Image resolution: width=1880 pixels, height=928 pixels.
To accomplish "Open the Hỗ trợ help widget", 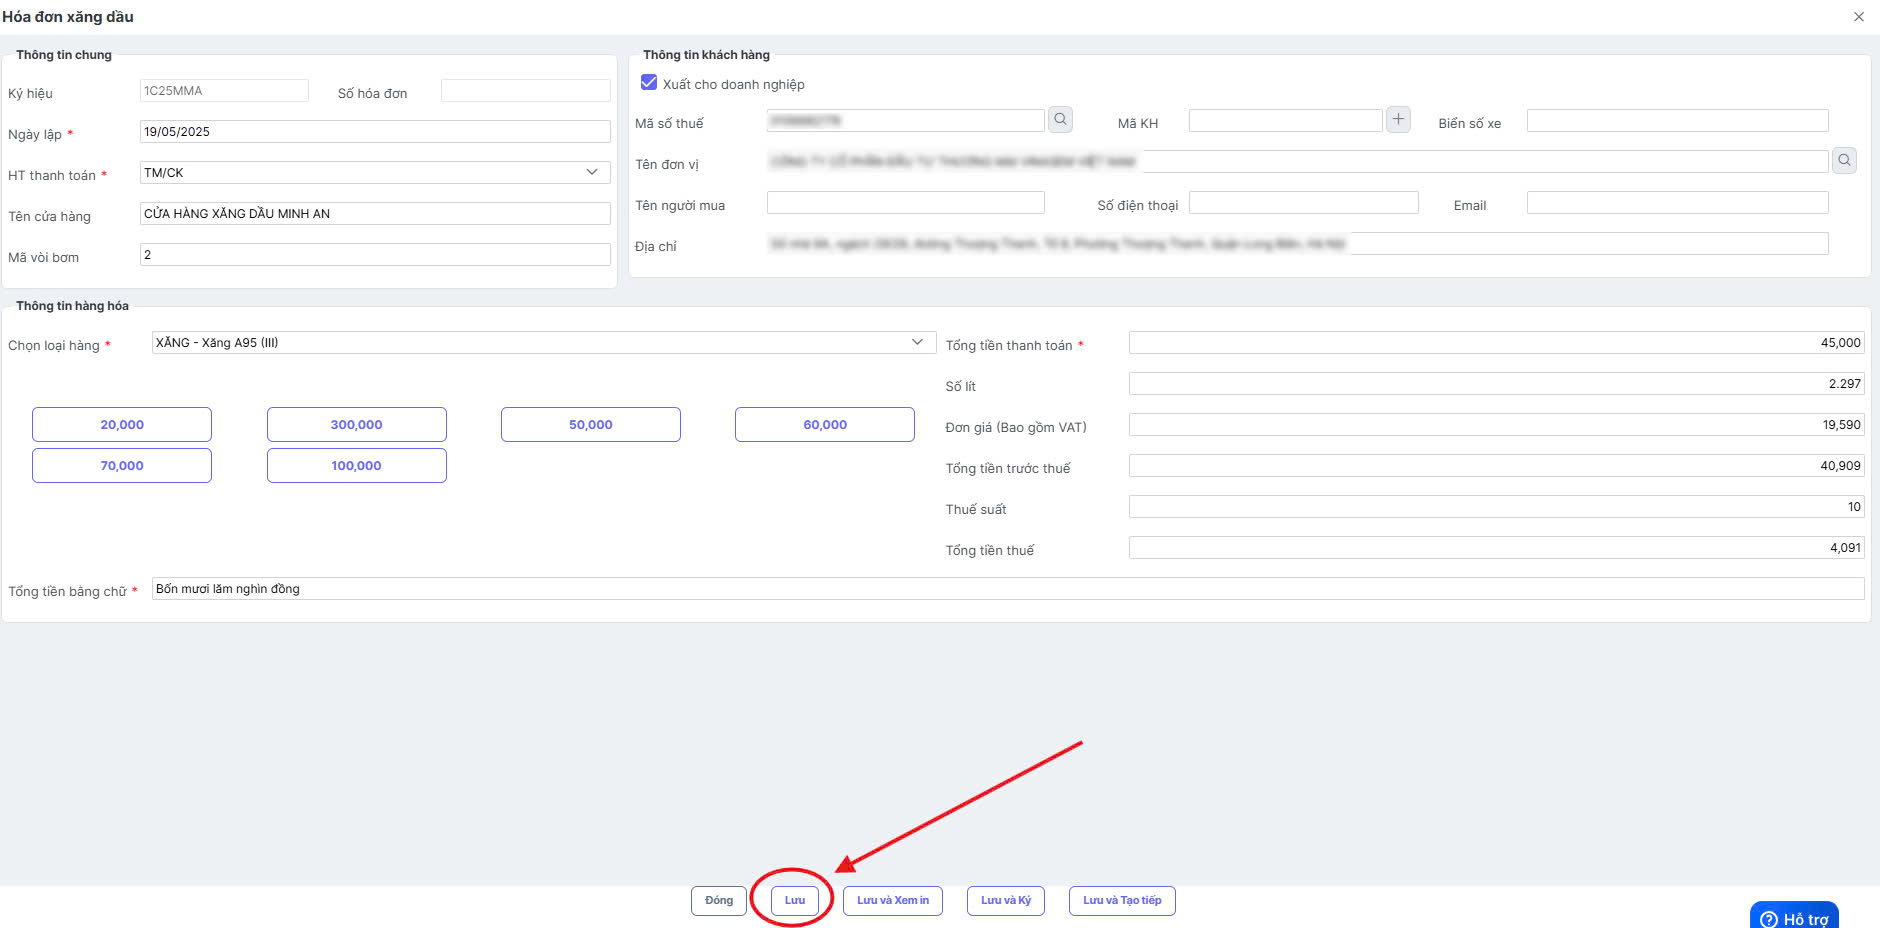I will click(x=1795, y=917).
